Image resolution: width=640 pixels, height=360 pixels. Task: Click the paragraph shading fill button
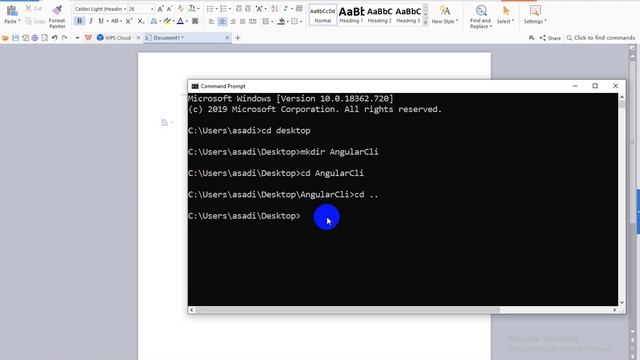(281, 21)
